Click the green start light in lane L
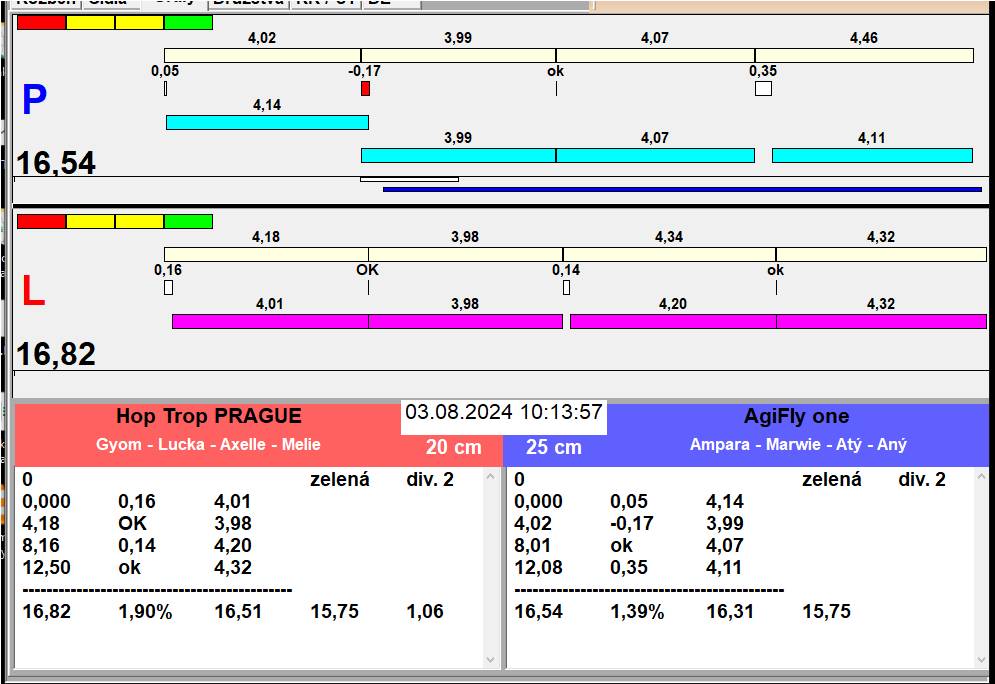This screenshot has height=684, width=995. [x=188, y=221]
